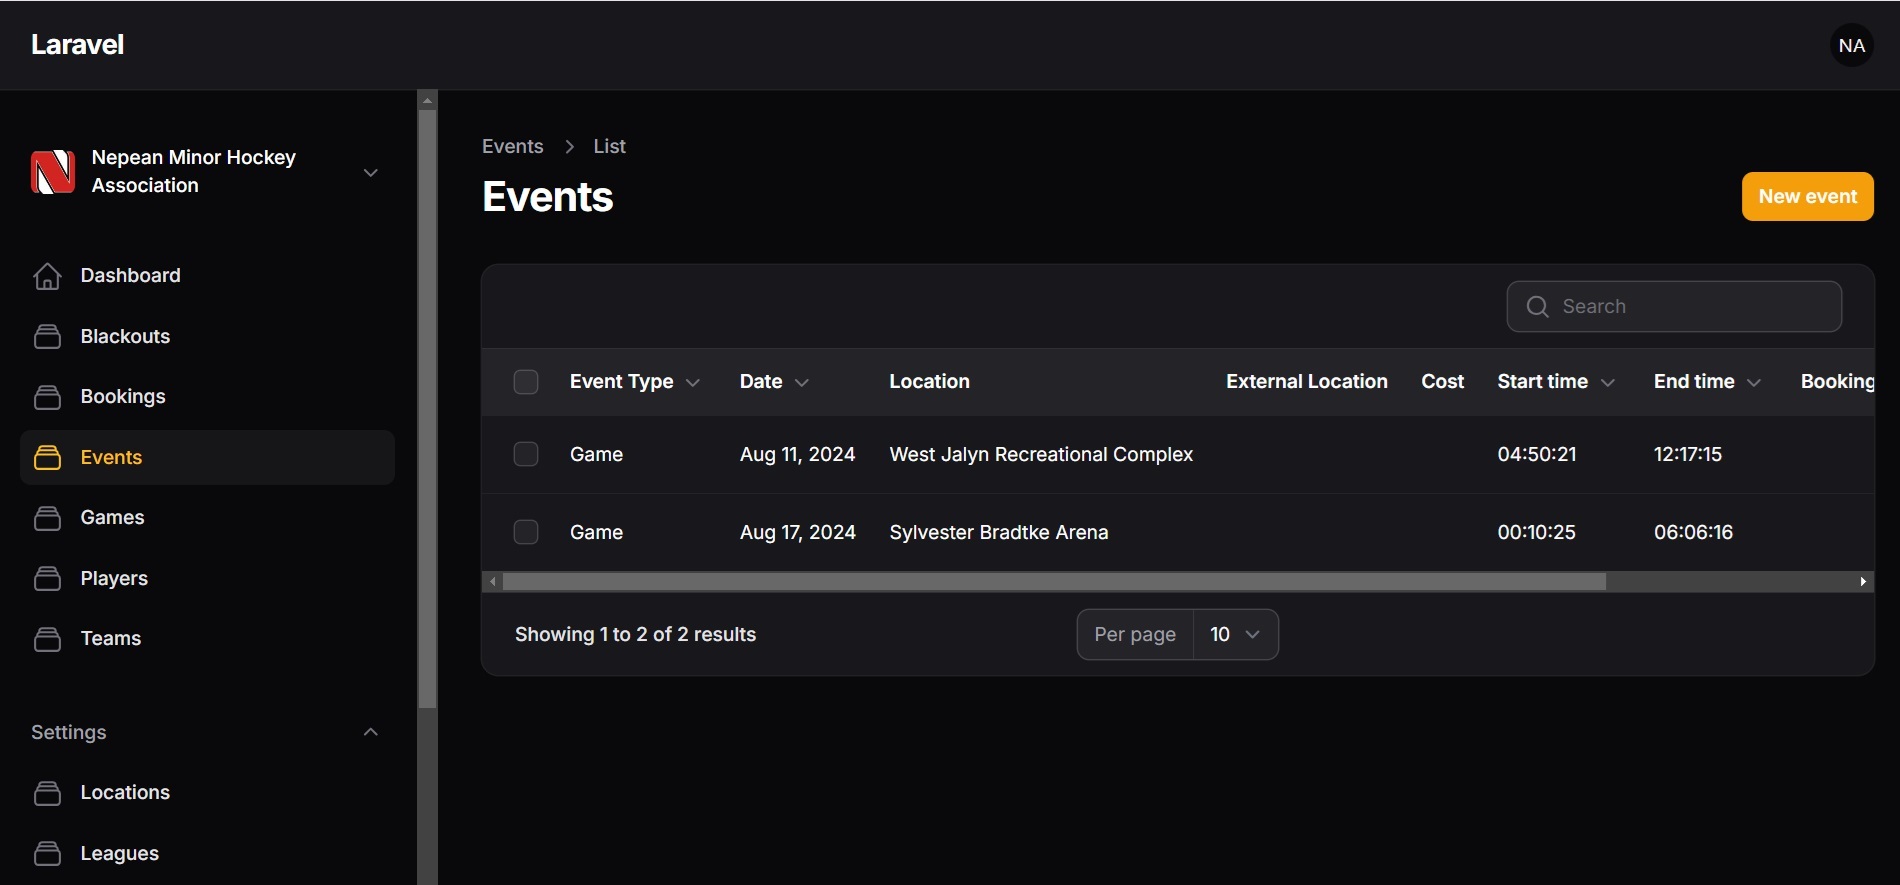Click the Blackouts sidebar icon
Image resolution: width=1900 pixels, height=885 pixels.
pos(47,337)
